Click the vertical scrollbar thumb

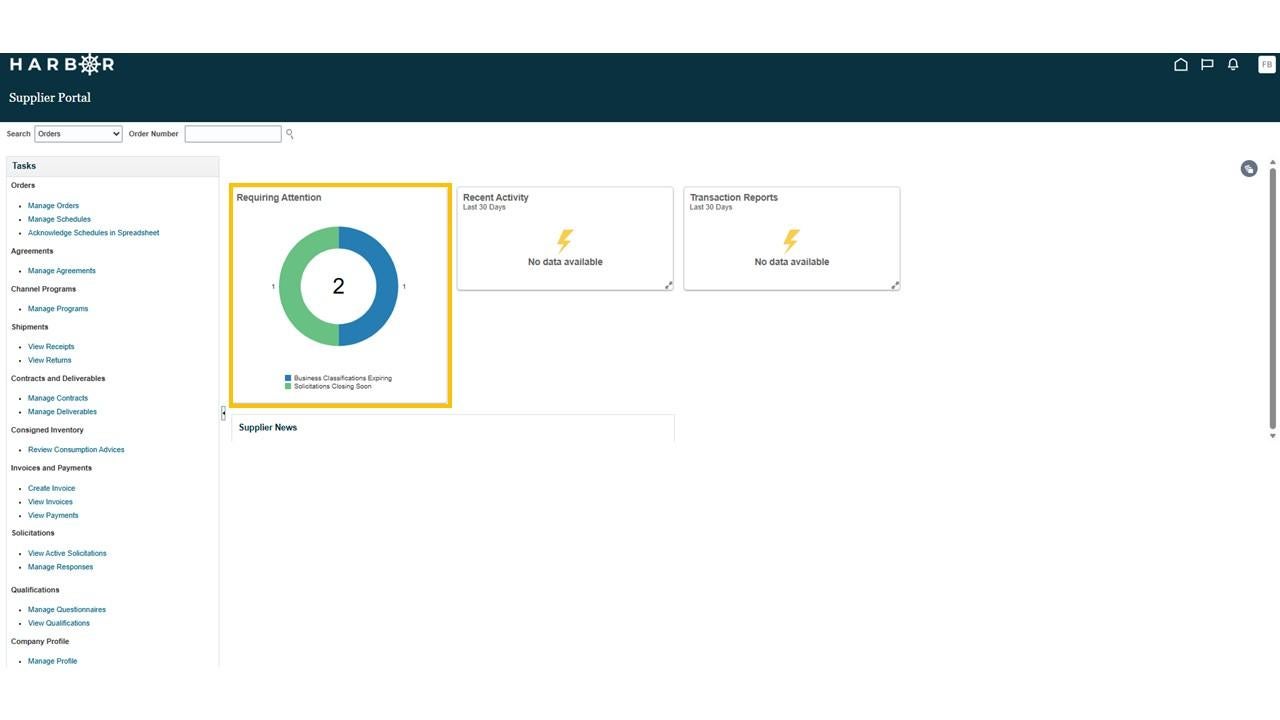click(x=1273, y=299)
